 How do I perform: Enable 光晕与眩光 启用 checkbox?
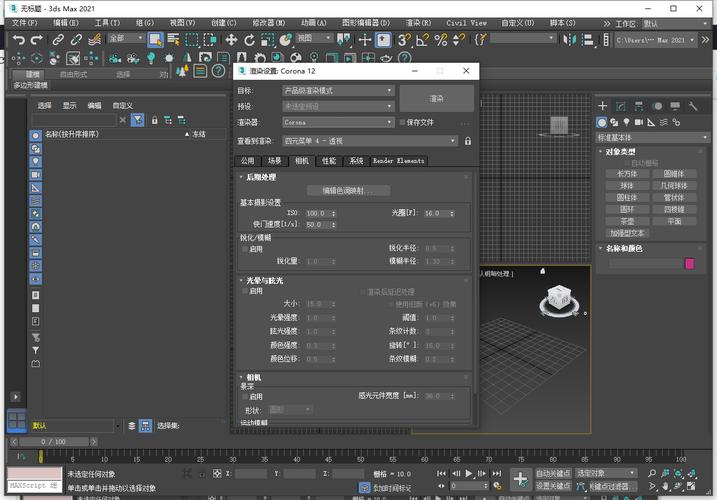tap(245, 291)
